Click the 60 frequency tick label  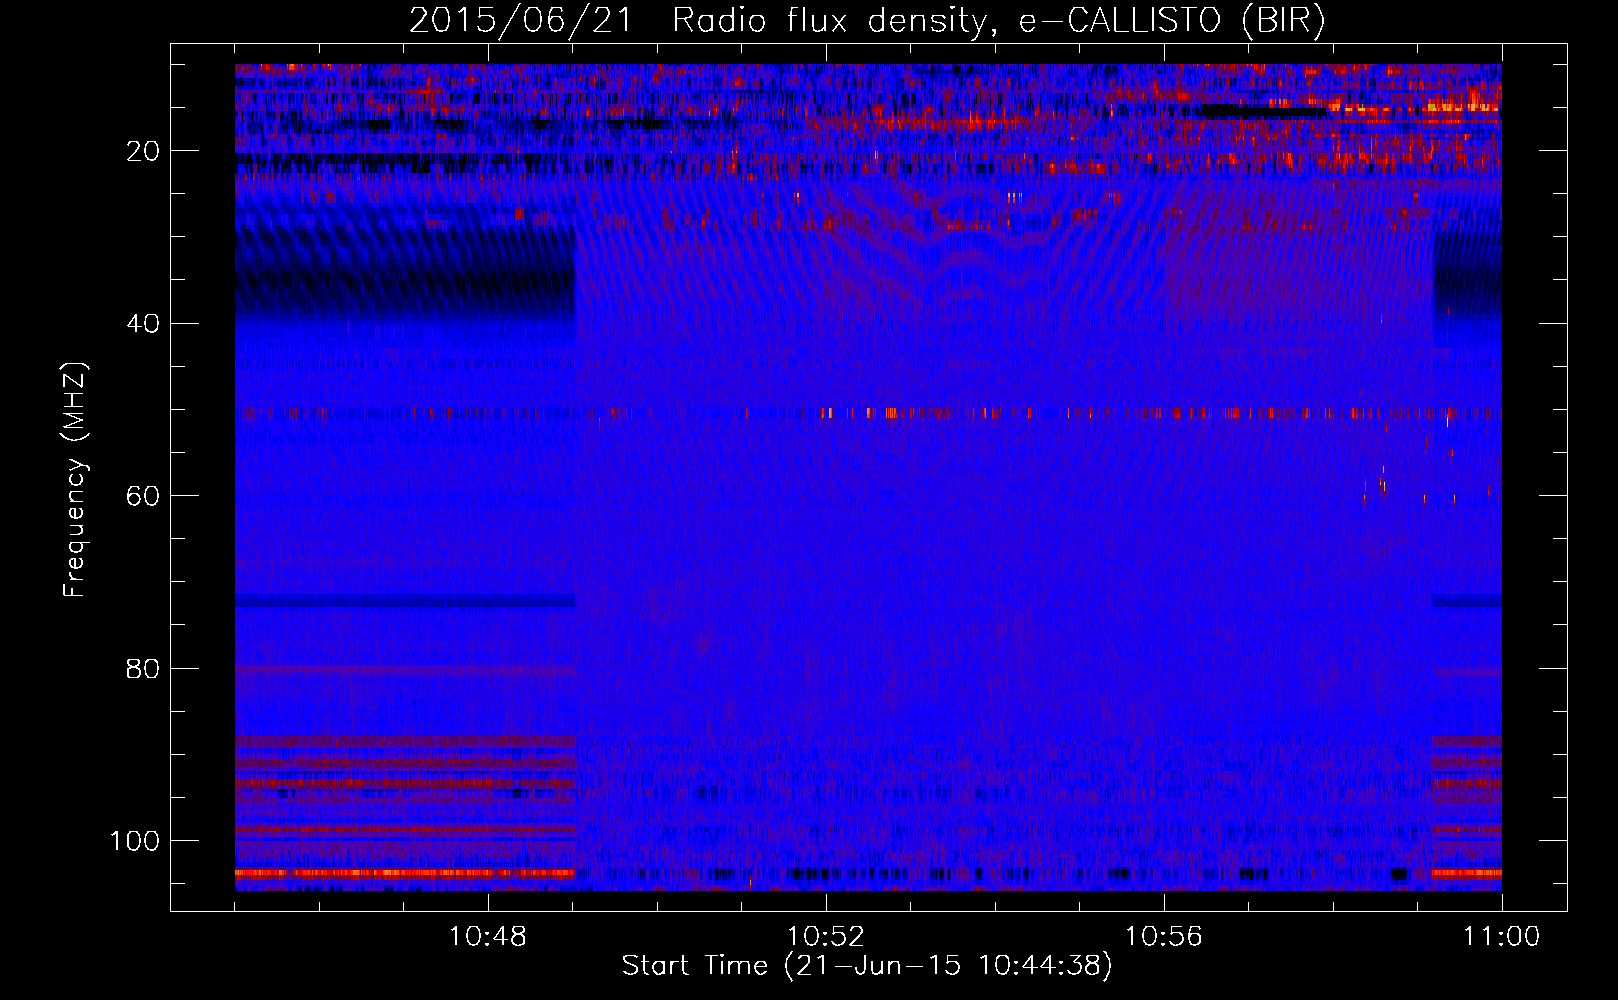point(144,496)
